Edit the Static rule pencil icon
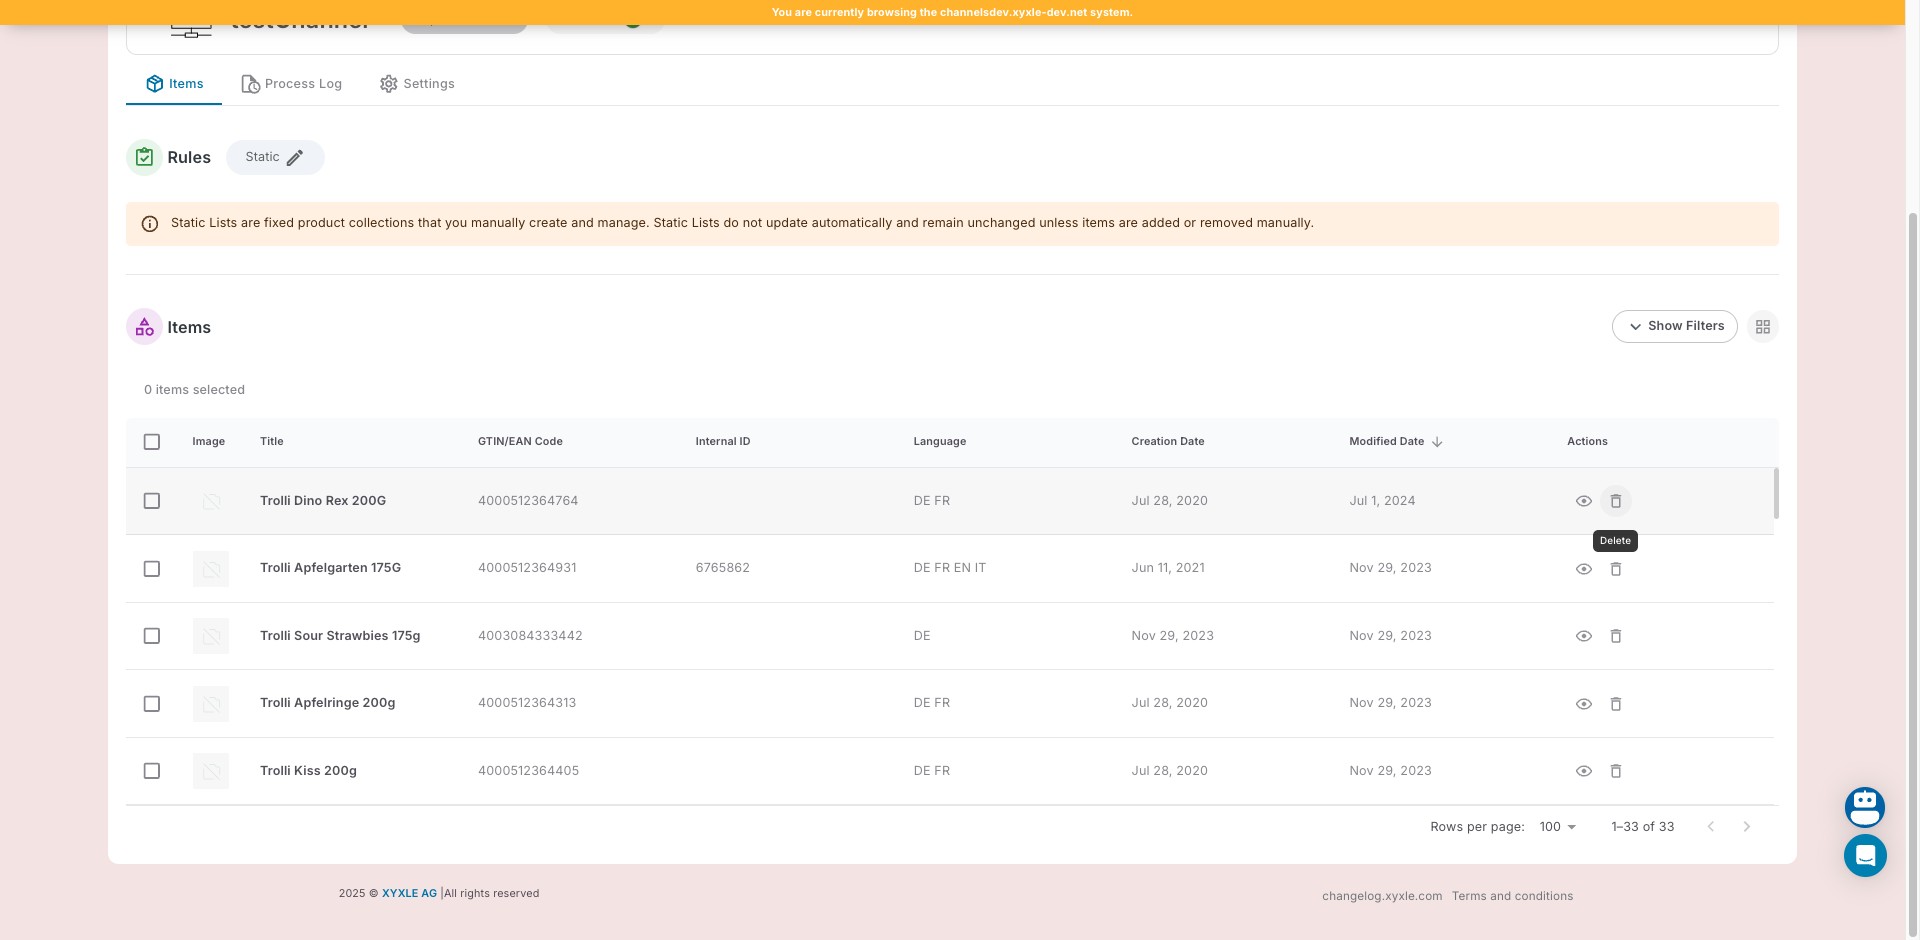 point(295,158)
